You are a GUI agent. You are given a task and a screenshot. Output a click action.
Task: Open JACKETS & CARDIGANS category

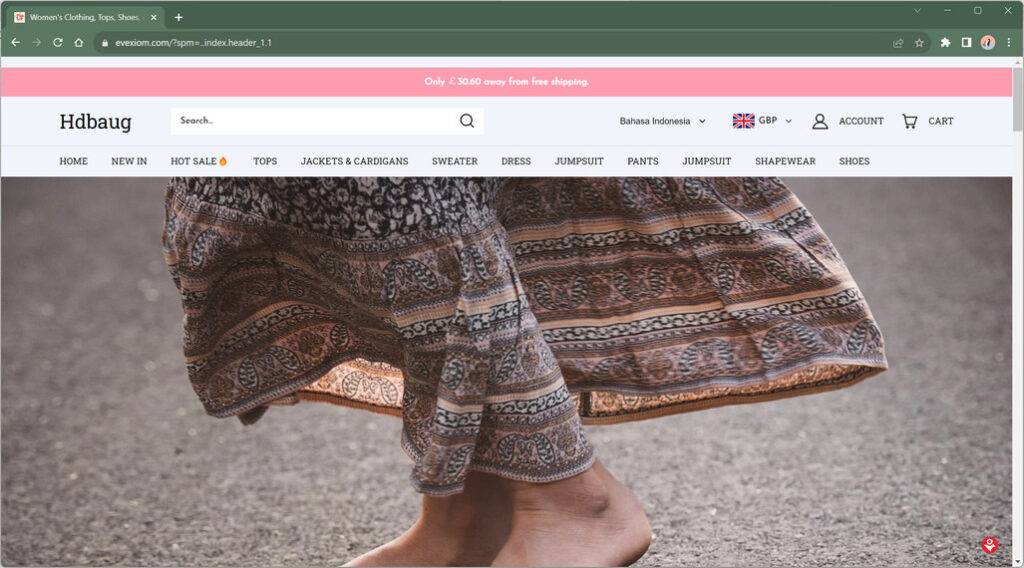pyautogui.click(x=354, y=161)
